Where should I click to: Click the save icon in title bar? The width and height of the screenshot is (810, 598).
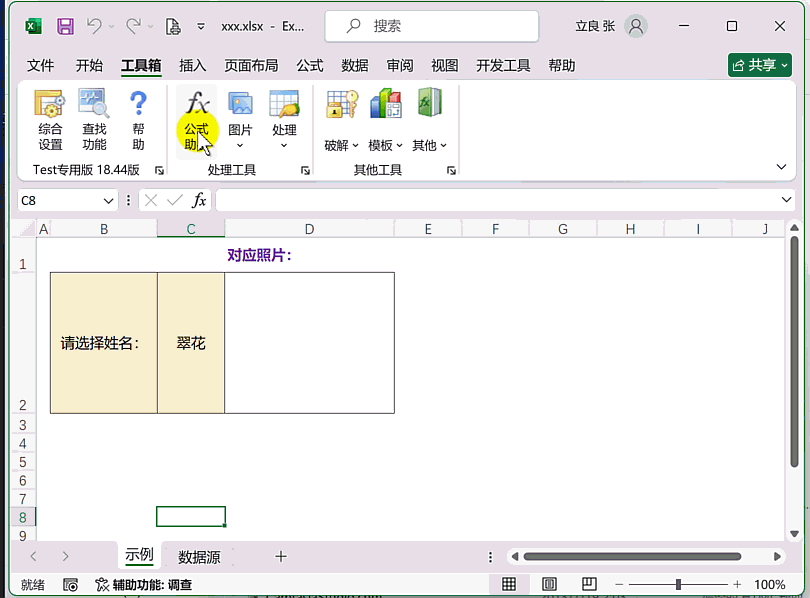pos(65,26)
